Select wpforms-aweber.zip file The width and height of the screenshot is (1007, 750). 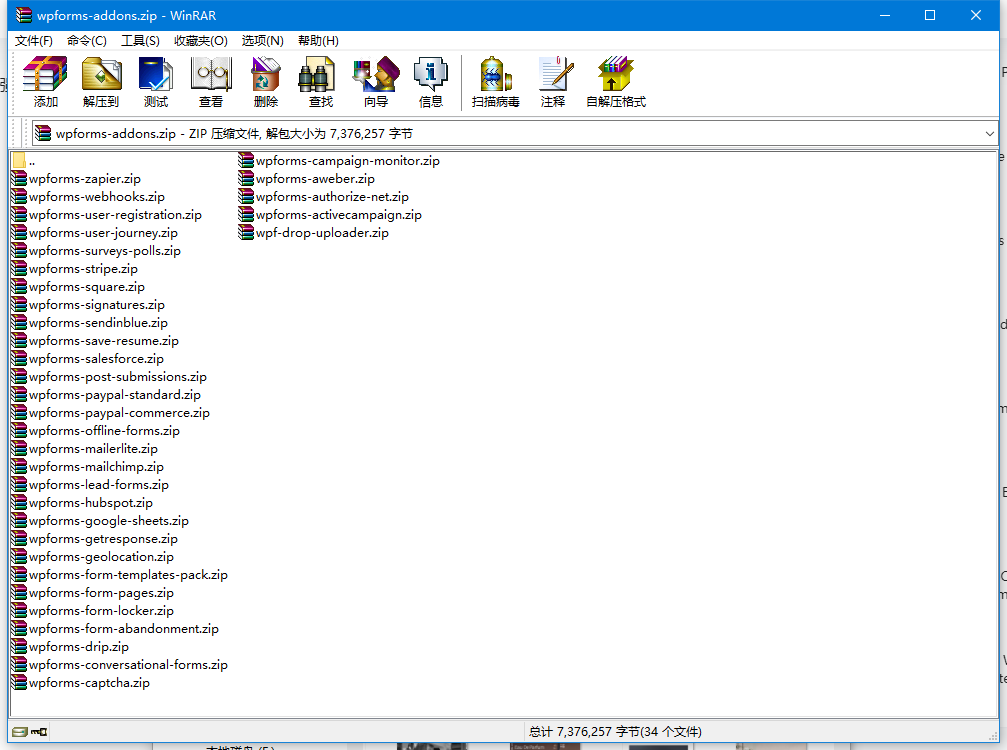click(307, 179)
